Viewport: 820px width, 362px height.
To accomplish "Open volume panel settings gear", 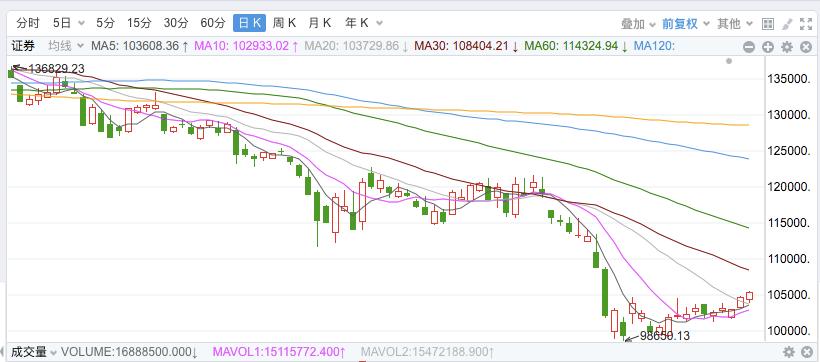I will pos(789,352).
